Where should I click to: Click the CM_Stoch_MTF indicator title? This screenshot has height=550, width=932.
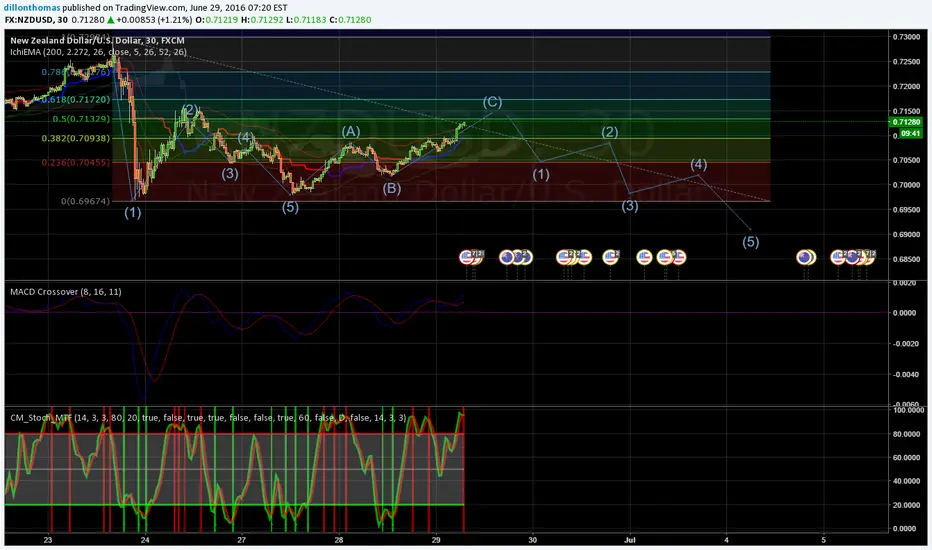208,418
